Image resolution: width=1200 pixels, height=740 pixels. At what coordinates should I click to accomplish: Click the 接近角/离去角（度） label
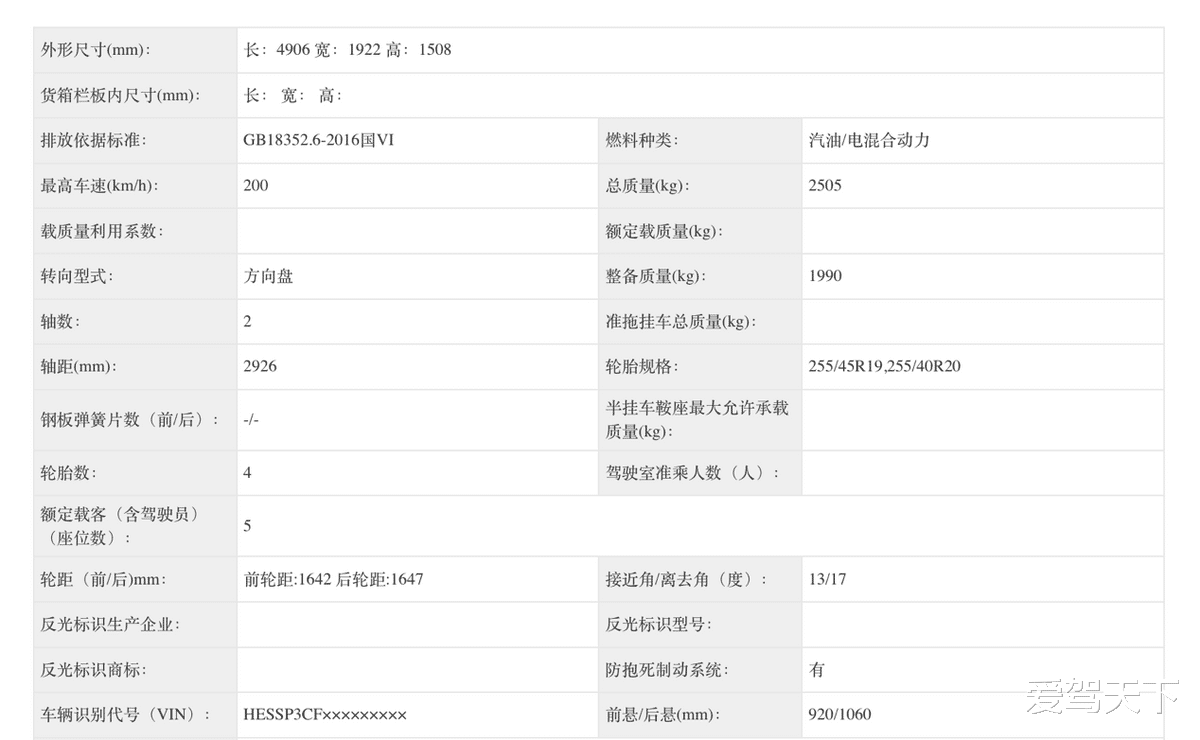(687, 579)
